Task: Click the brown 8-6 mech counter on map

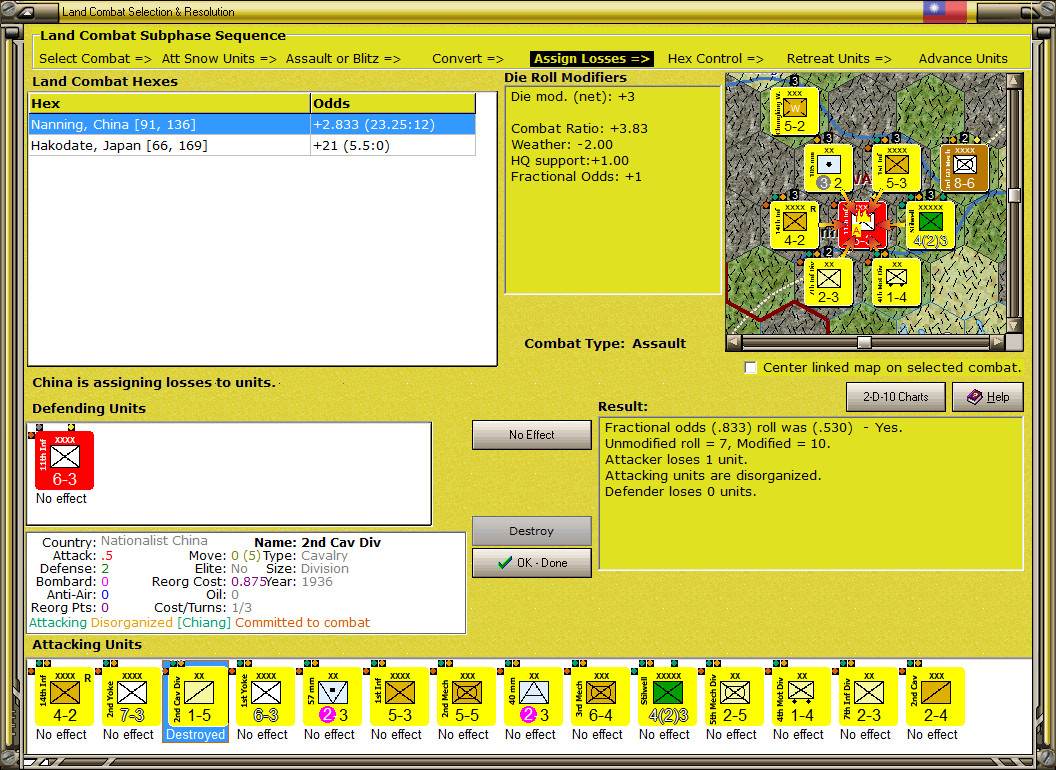Action: tap(964, 168)
